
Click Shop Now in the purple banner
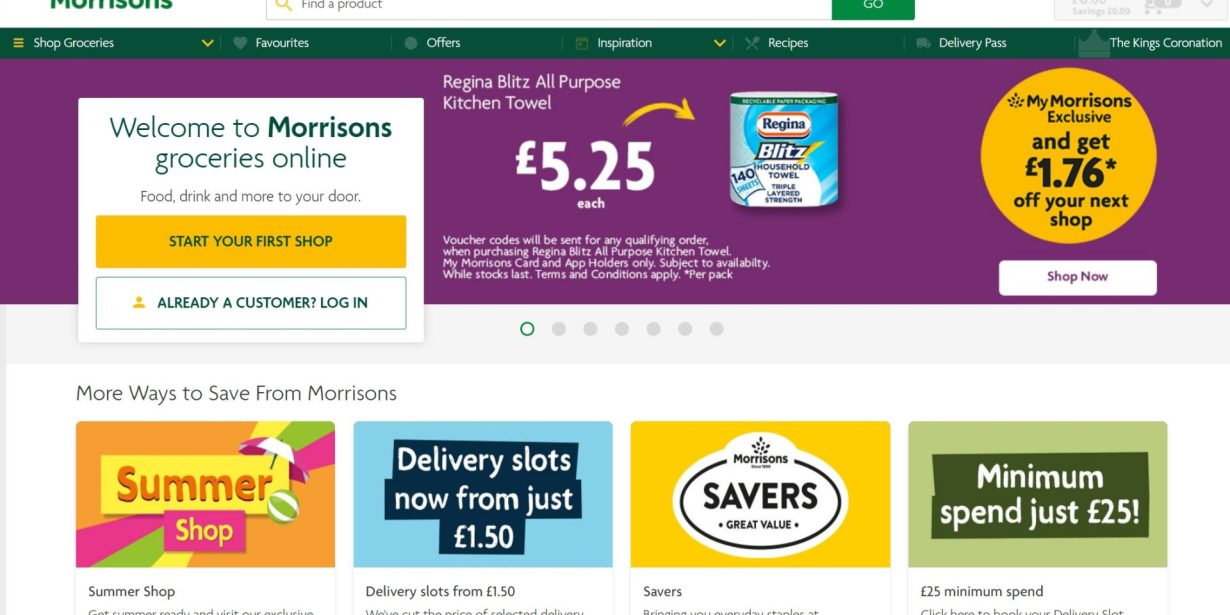[1077, 277]
